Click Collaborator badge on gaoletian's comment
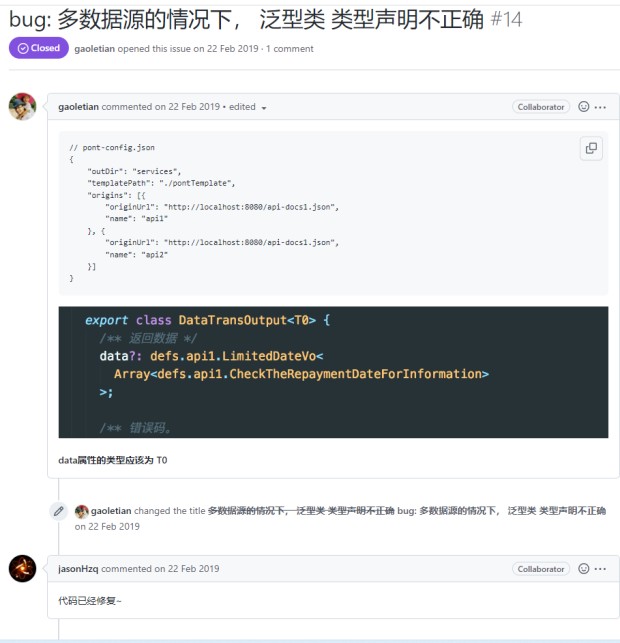 tap(541, 107)
